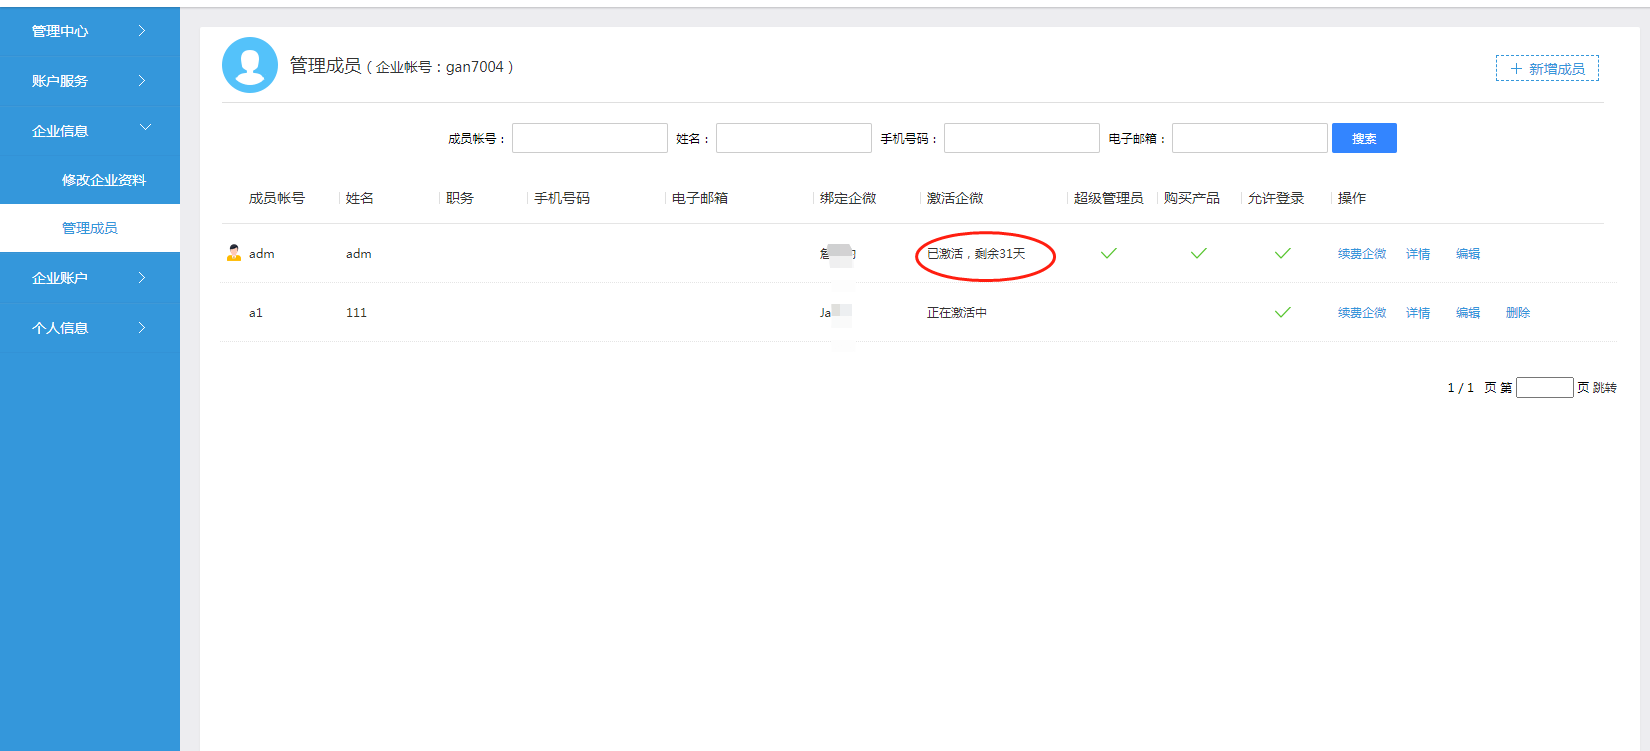Go to 修改企业资料 submenu item

pos(104,180)
